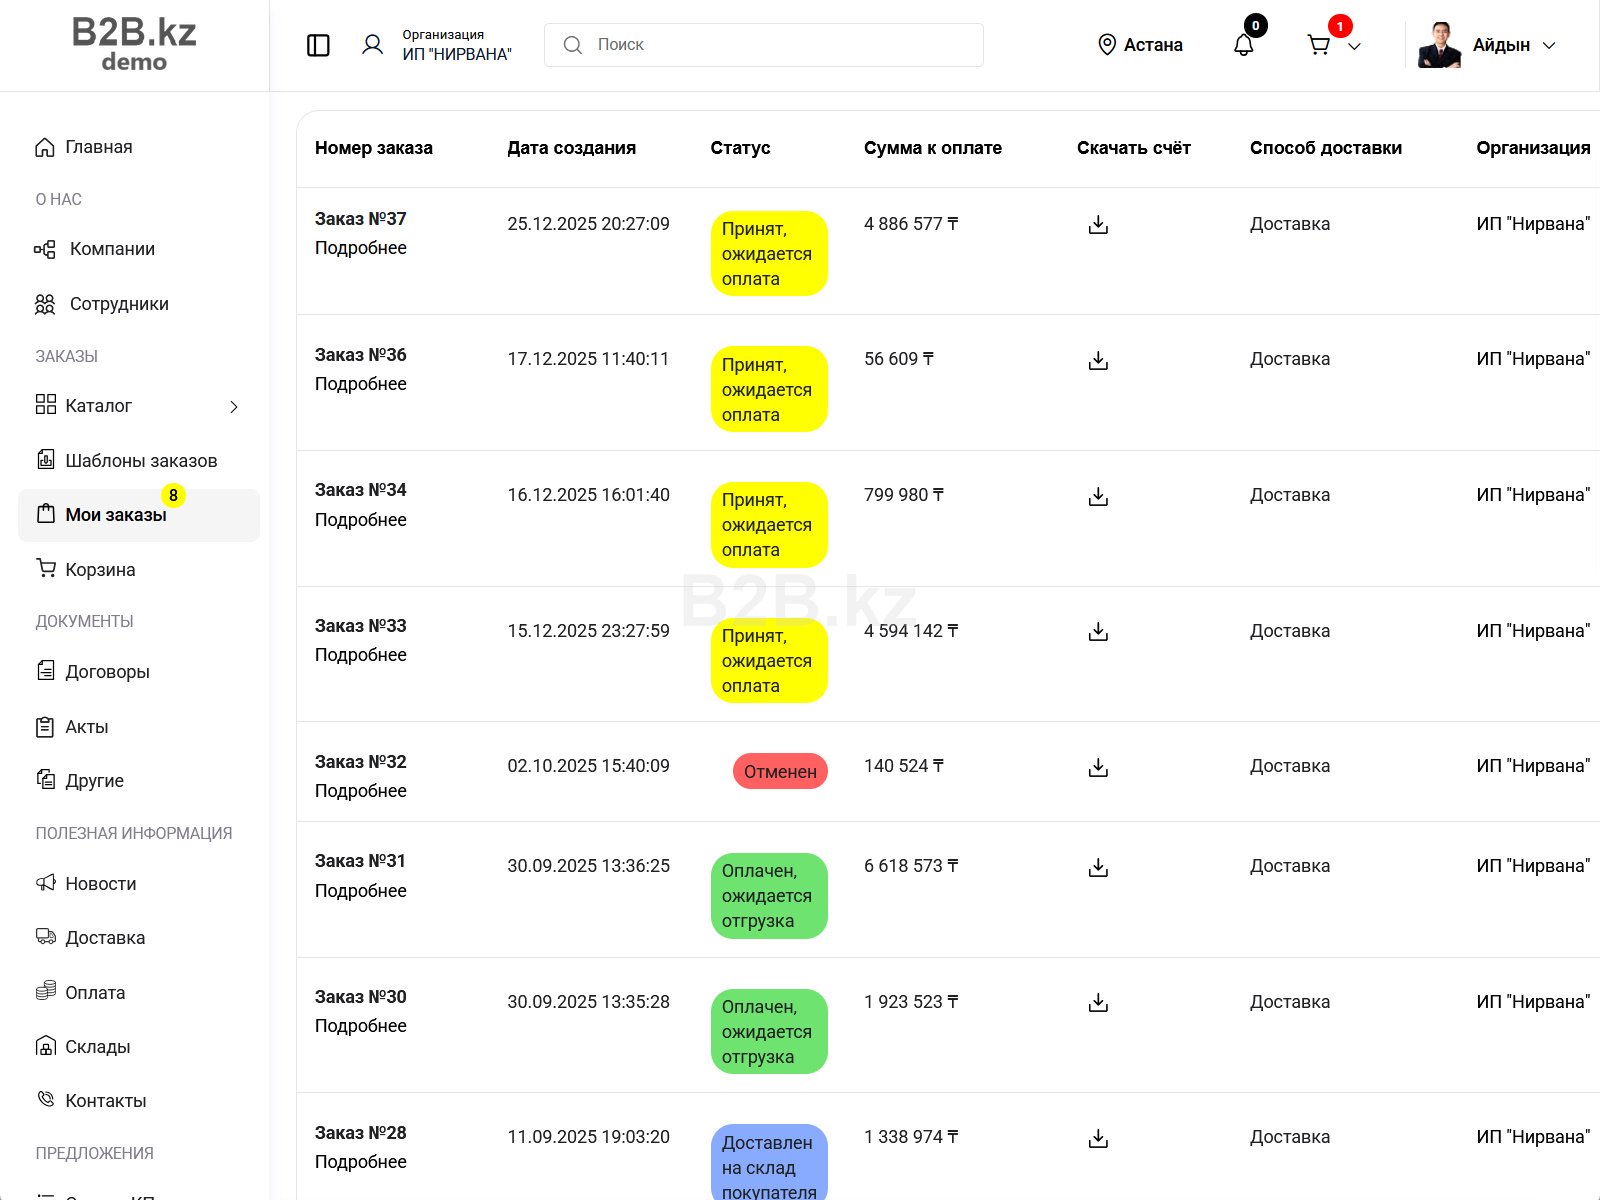The image size is (1600, 1200).
Task: Open Подробнее for order №36
Action: 360,384
